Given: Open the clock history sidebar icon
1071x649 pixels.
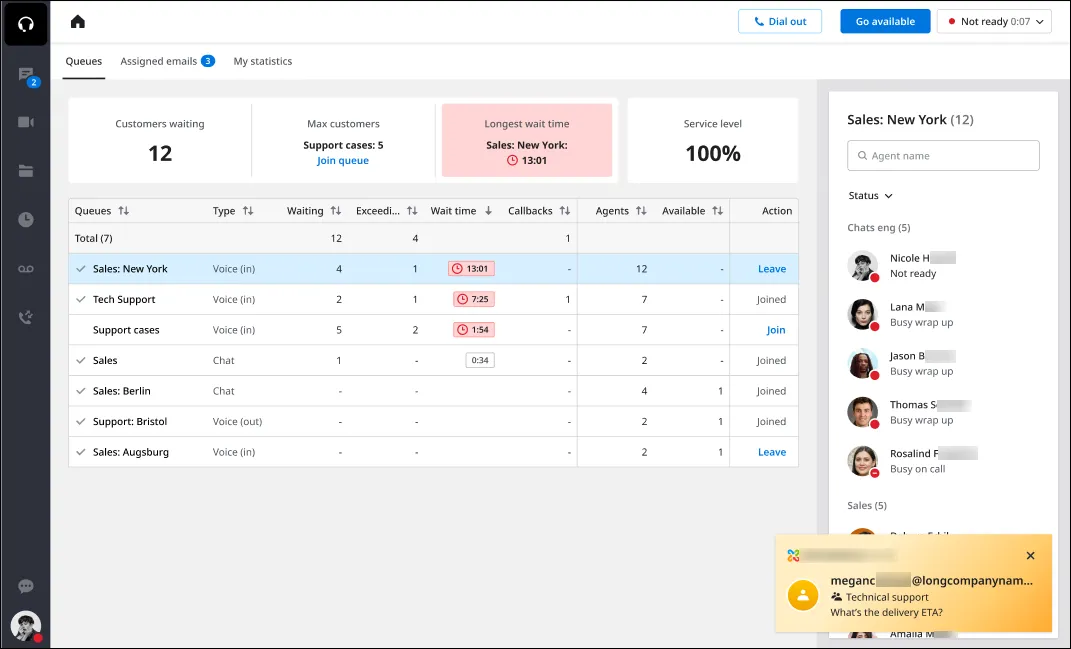Looking at the screenshot, I should click(26, 220).
